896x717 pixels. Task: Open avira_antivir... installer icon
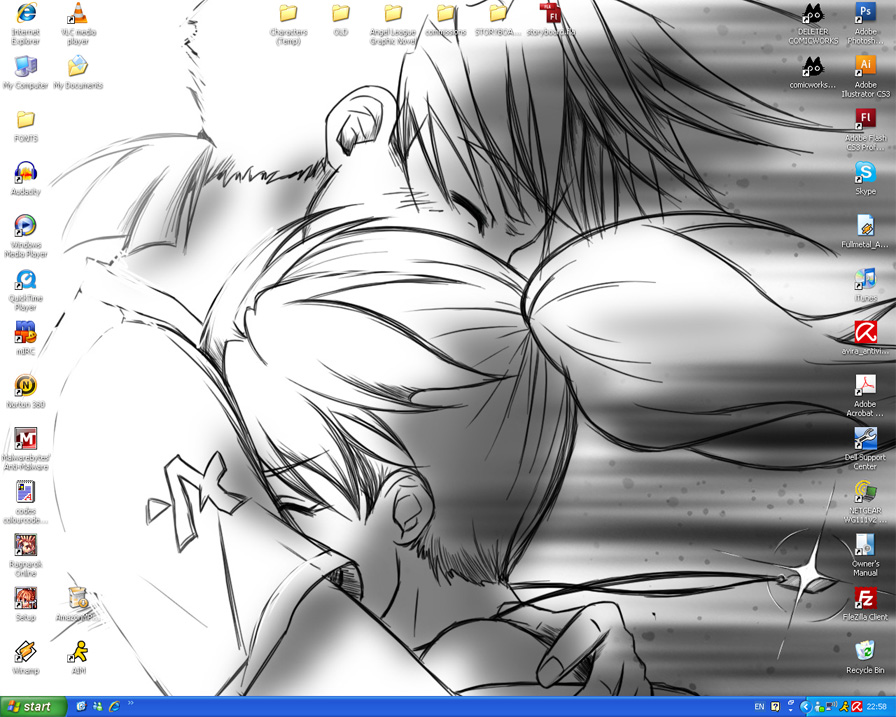pos(866,338)
